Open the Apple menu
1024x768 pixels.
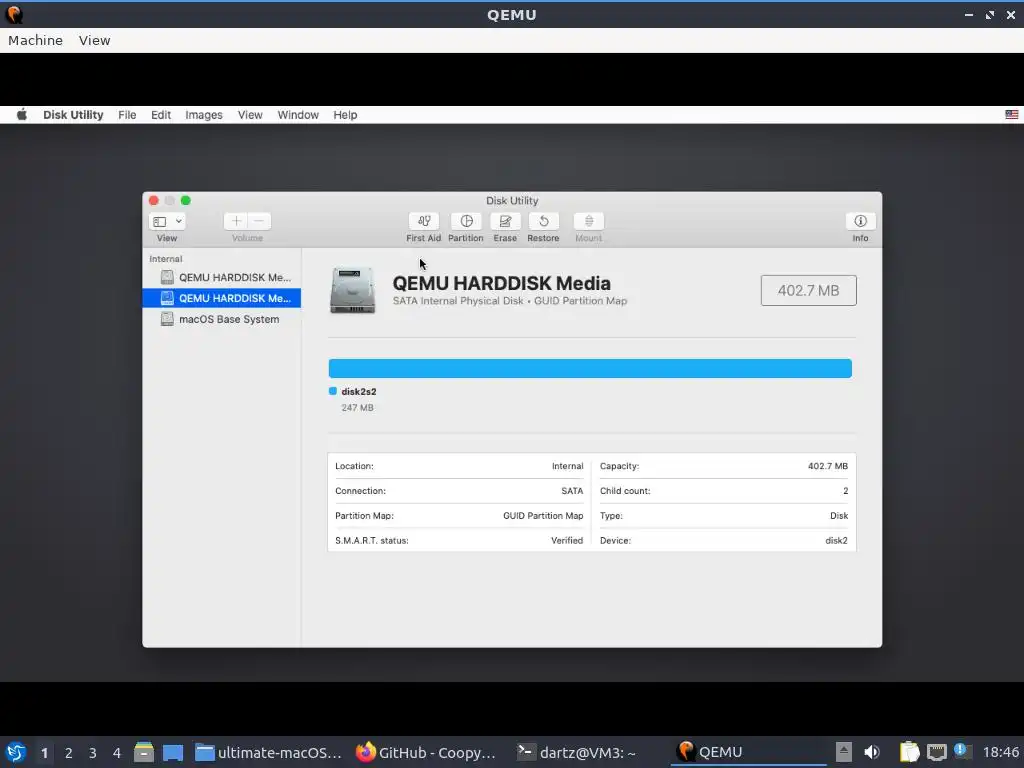pyautogui.click(x=22, y=115)
